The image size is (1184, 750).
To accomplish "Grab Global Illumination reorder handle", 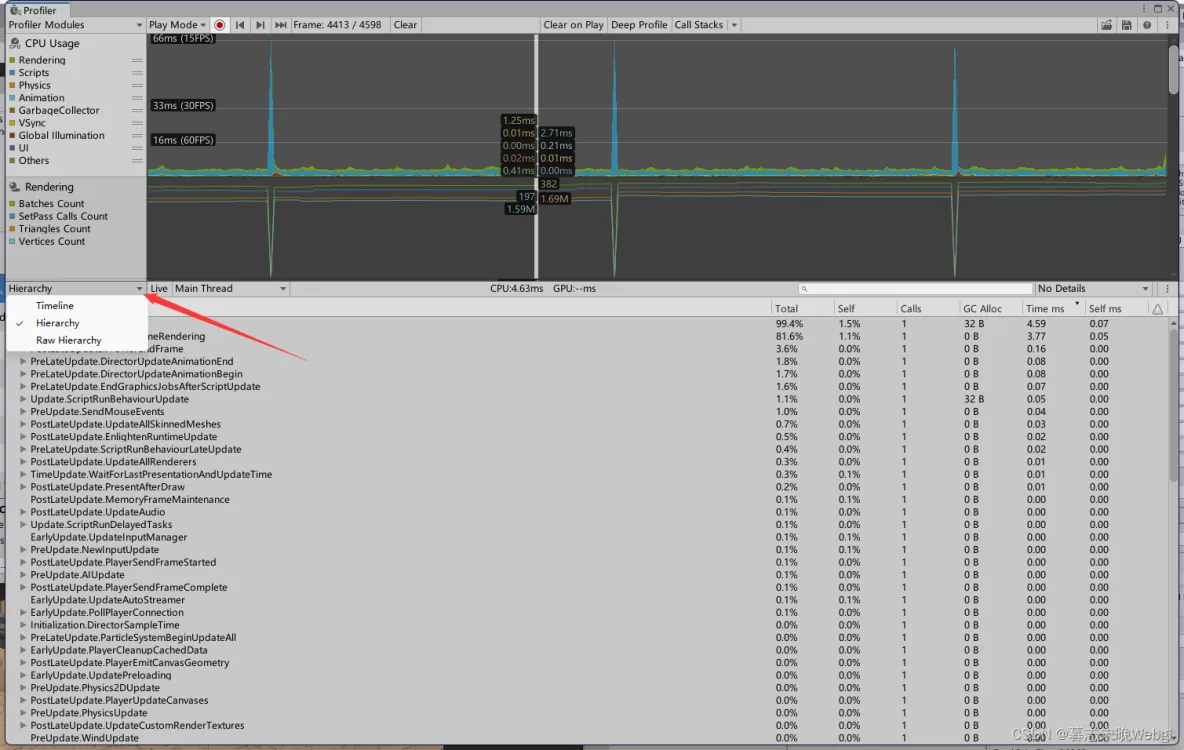I will (137, 136).
